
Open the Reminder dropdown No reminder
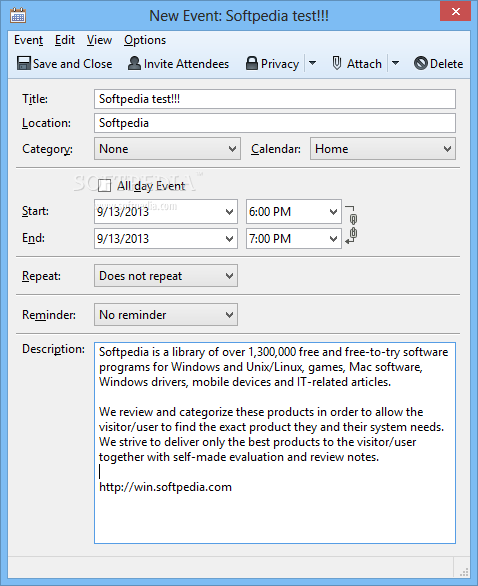coord(166,315)
